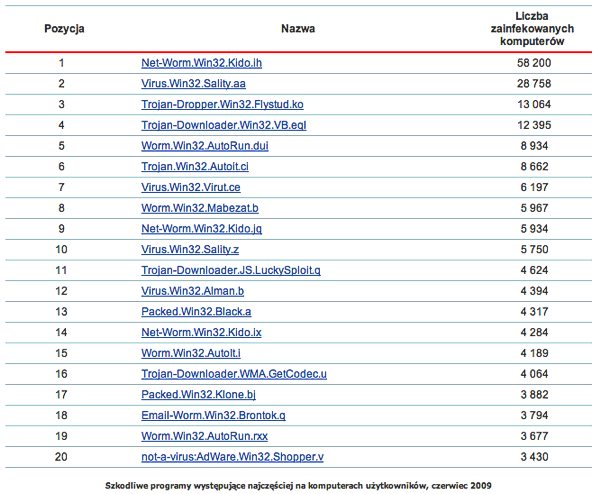Open the Packed.Win32.Klone.bj link
Viewport: 600px width, 494px height.
tap(198, 395)
